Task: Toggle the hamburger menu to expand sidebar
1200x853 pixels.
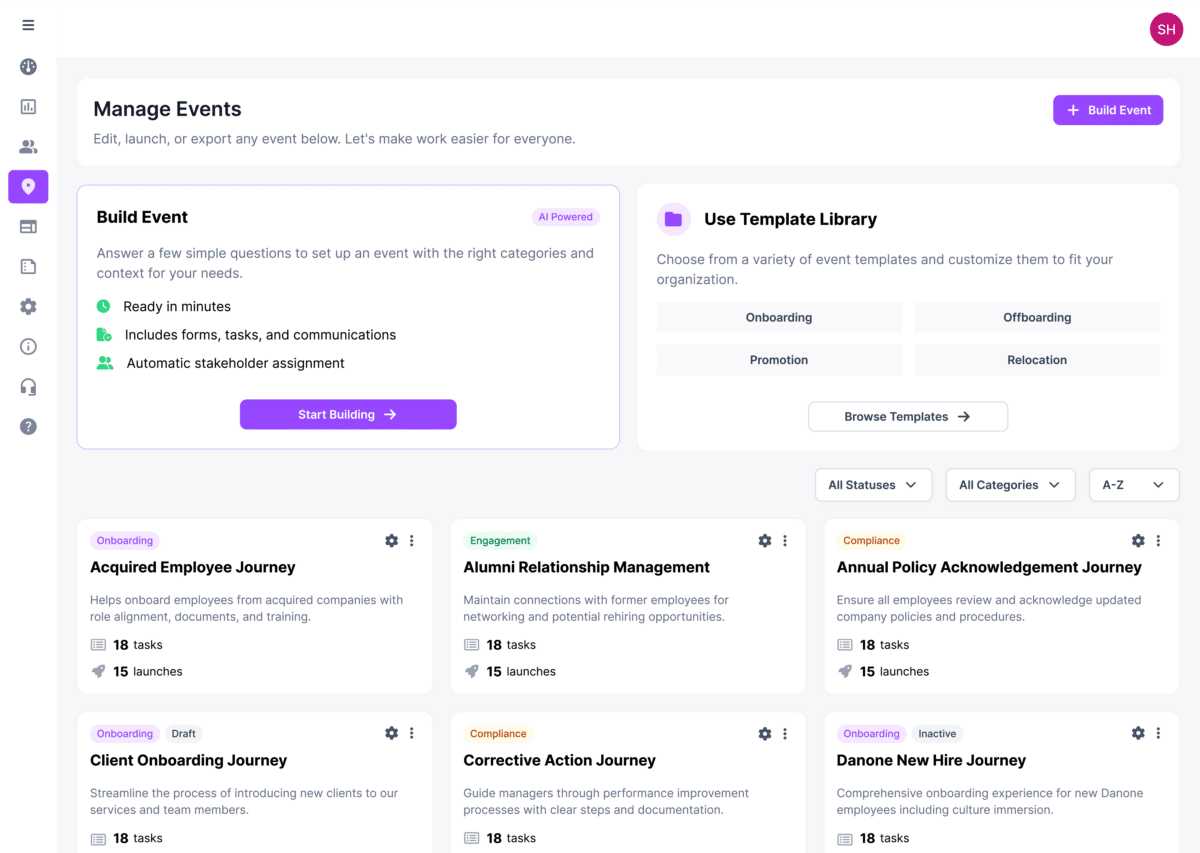Action: 28,25
